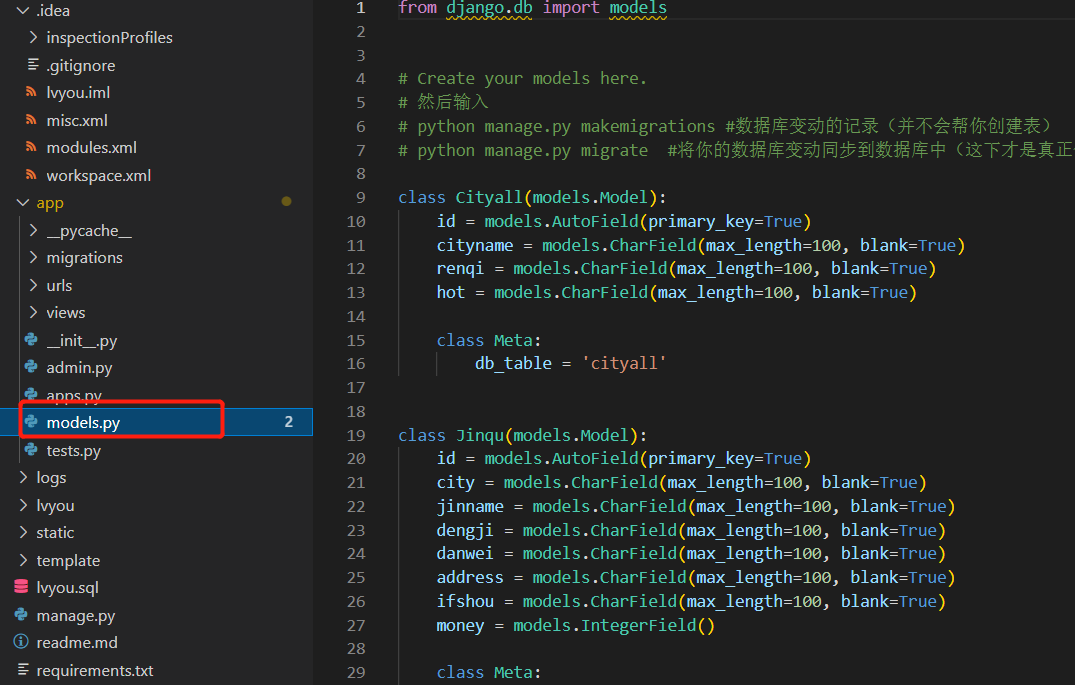Open requirements.txt file
The image size is (1075, 685).
(x=95, y=671)
